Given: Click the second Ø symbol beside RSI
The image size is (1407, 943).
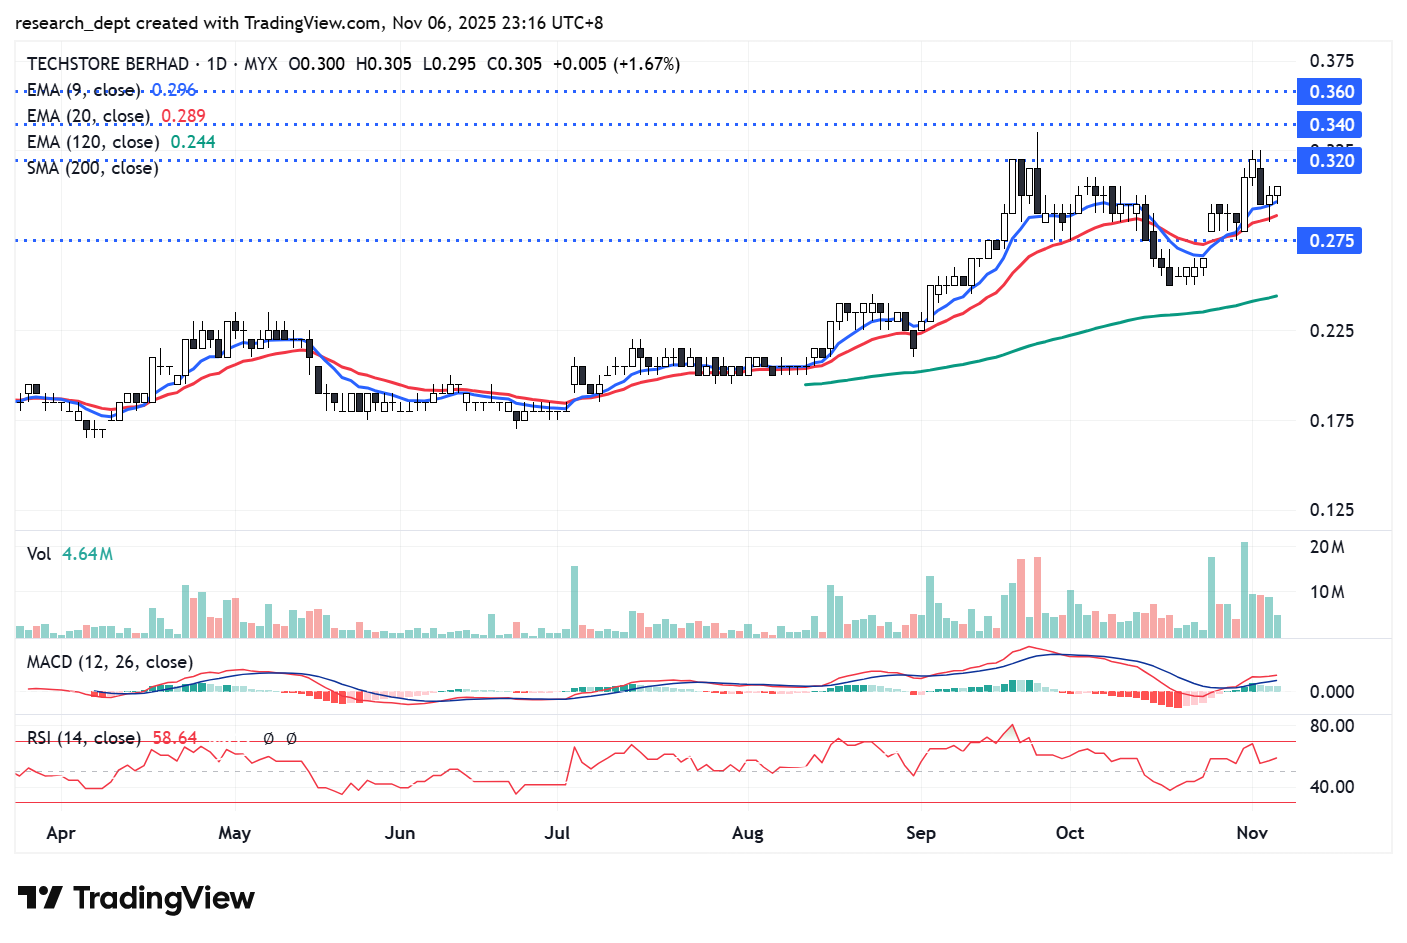Looking at the screenshot, I should [x=291, y=739].
